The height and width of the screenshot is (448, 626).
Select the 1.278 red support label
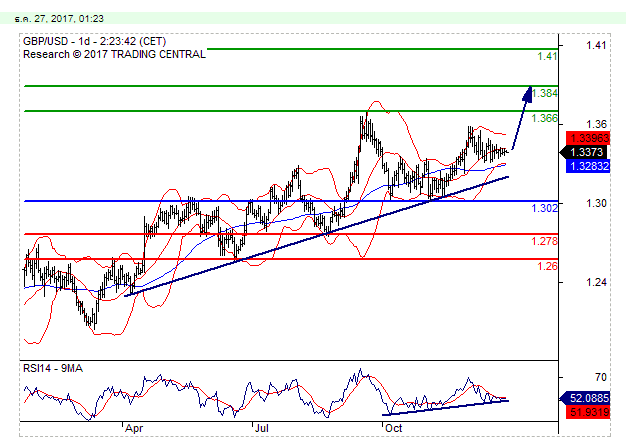pos(545,241)
